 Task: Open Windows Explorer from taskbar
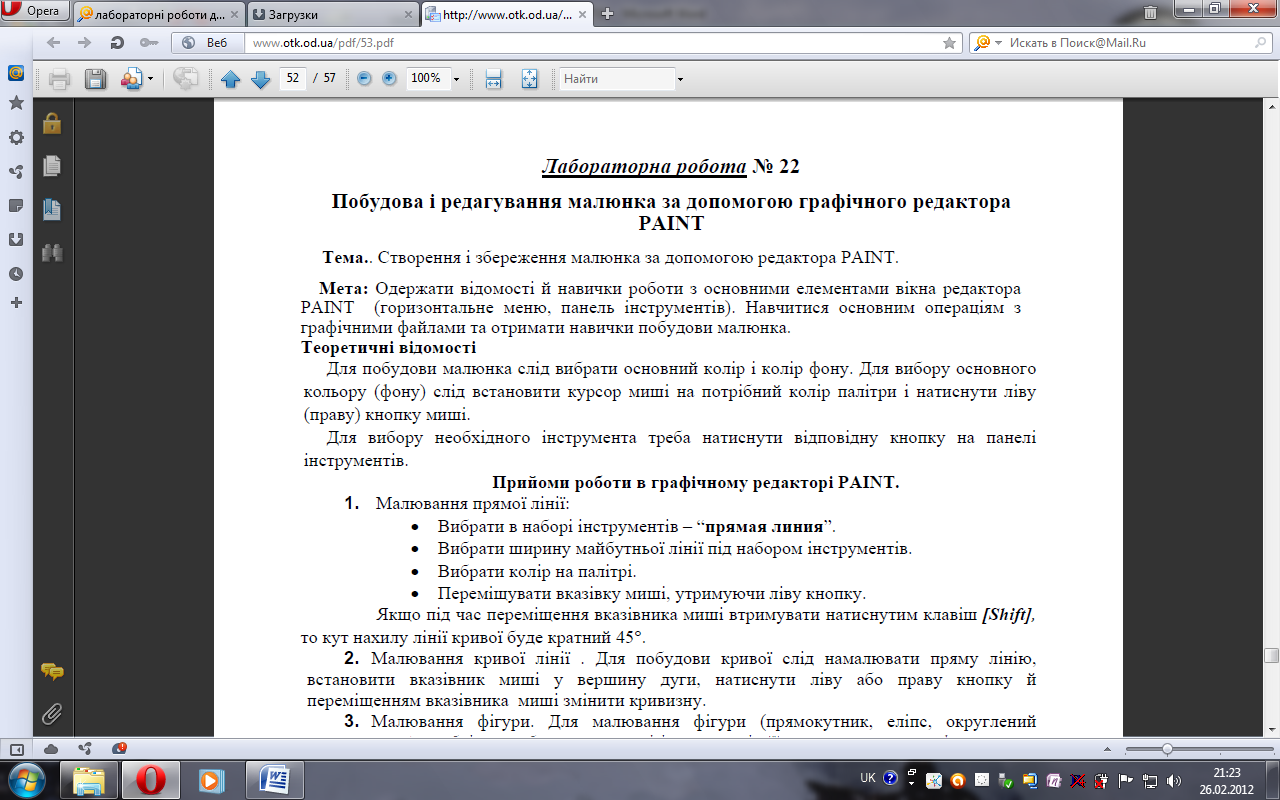click(89, 779)
